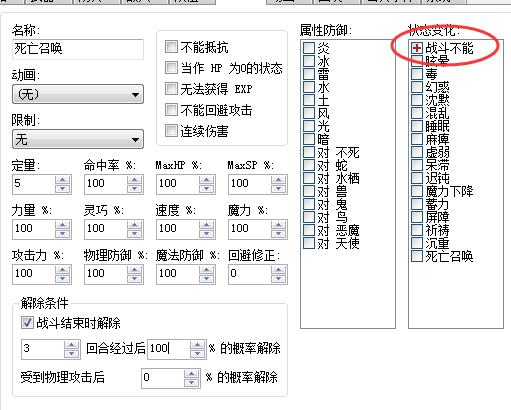511x410 pixels.
Task: Enable the 无法获得 EXP checkbox
Action: pos(171,89)
